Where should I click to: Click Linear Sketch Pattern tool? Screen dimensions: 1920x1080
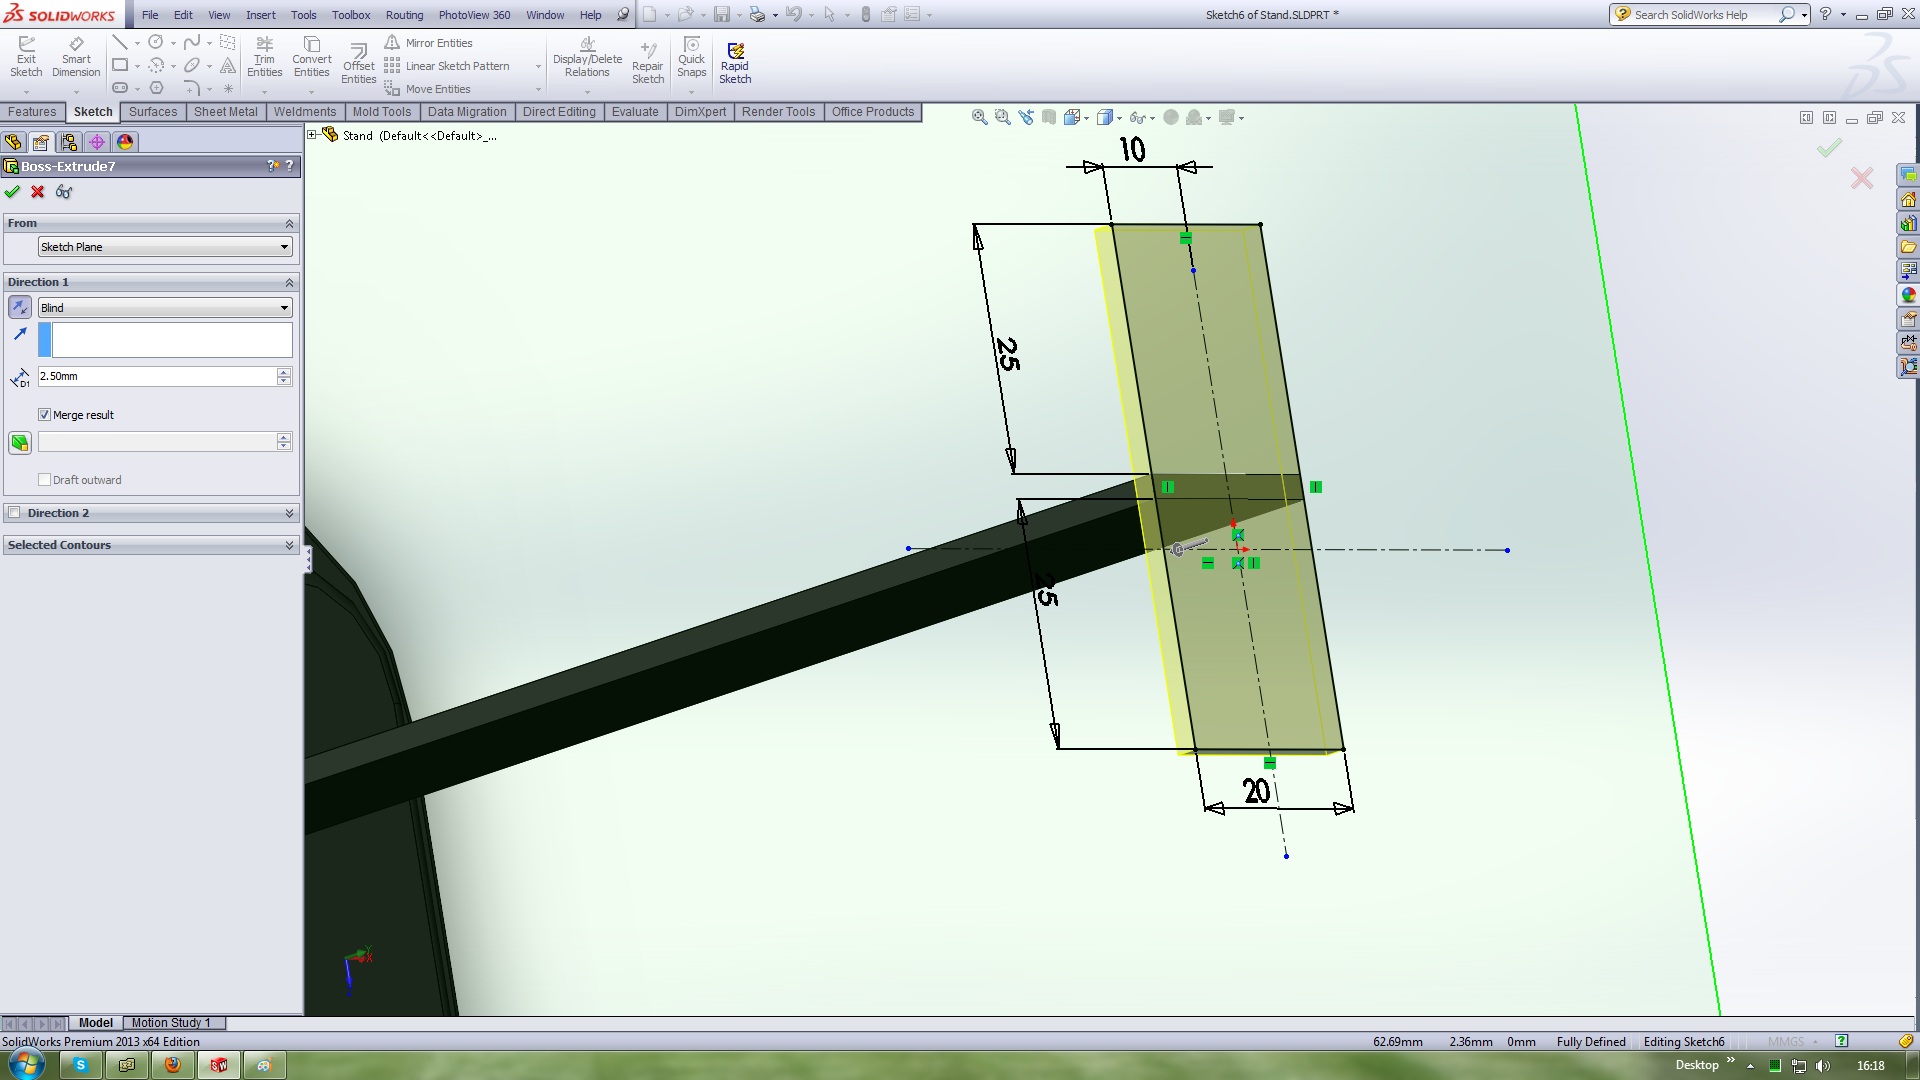point(447,66)
